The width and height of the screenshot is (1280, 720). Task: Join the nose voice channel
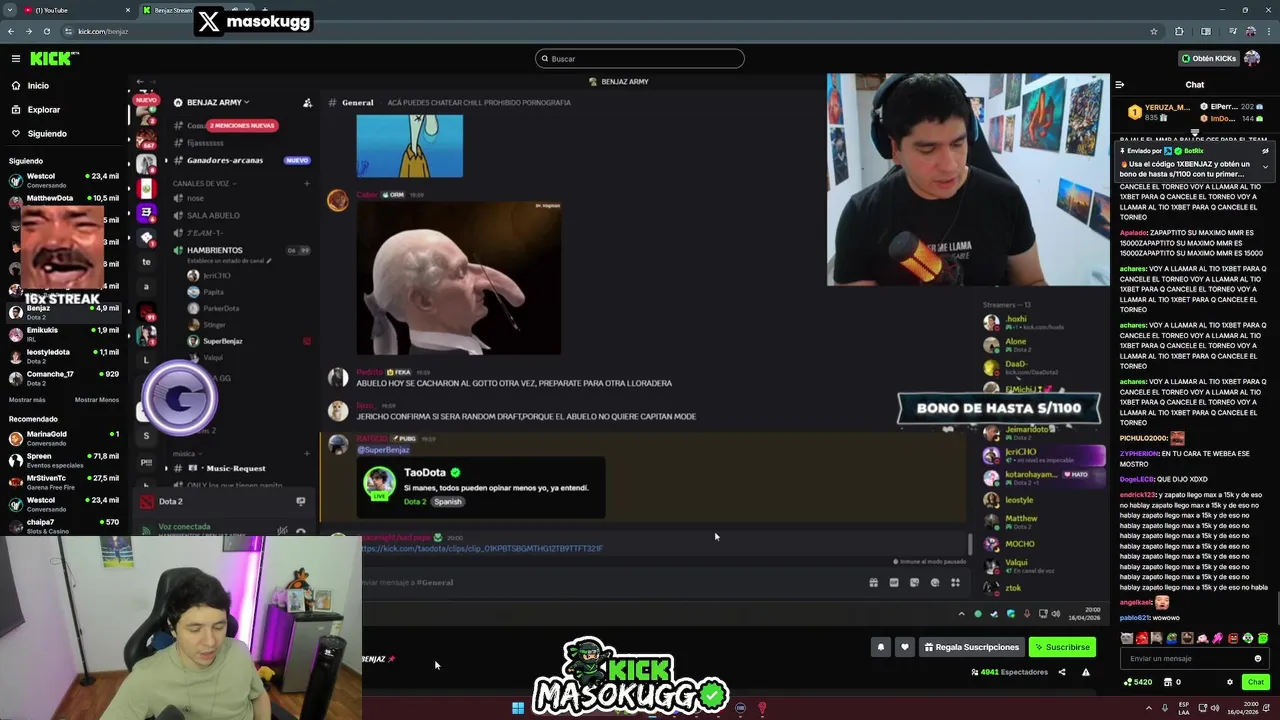click(x=195, y=199)
